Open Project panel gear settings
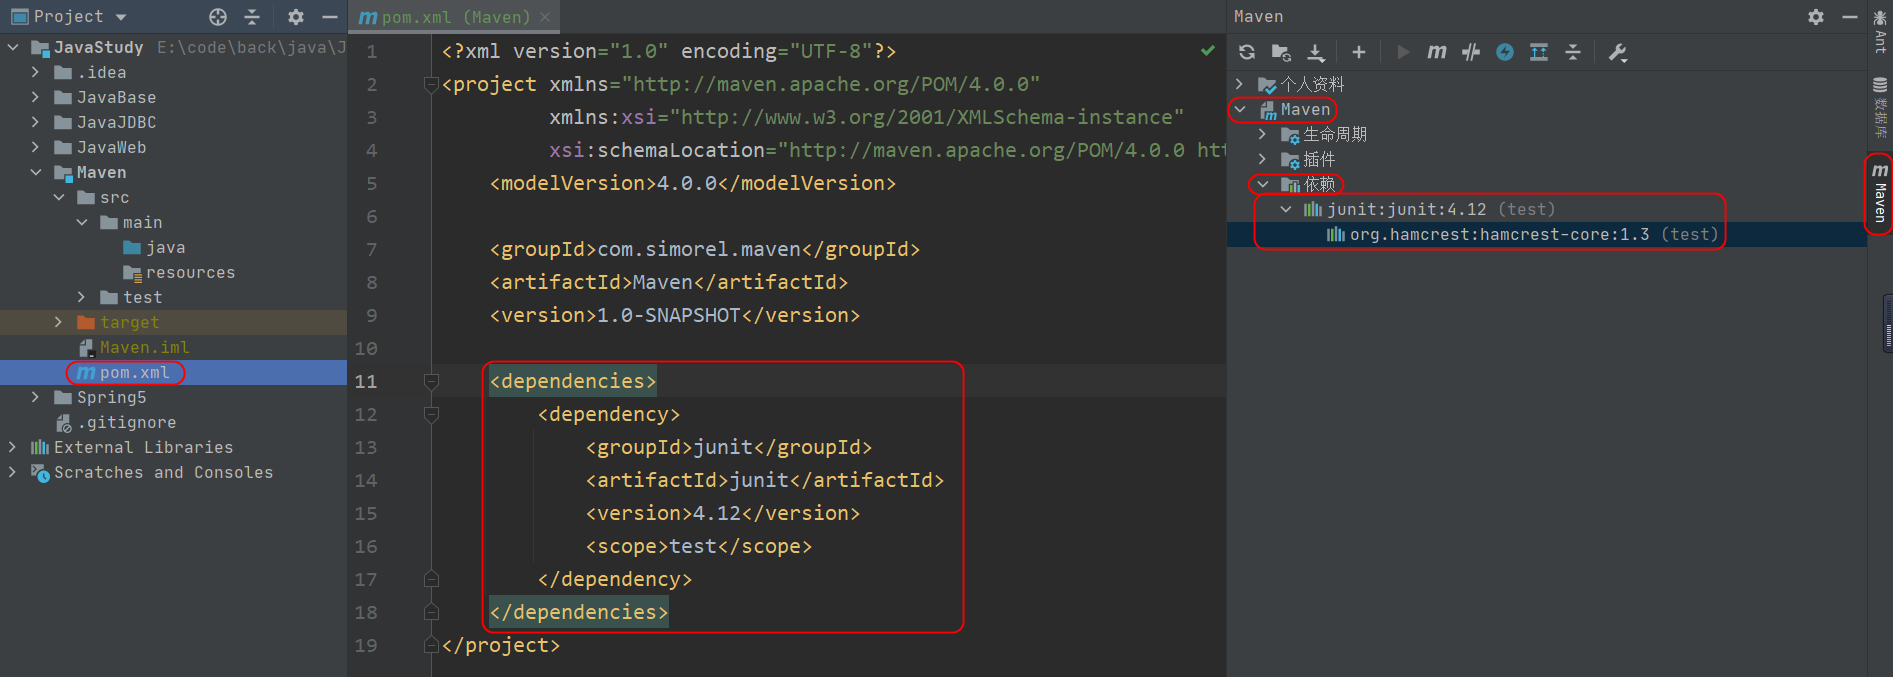 [296, 17]
